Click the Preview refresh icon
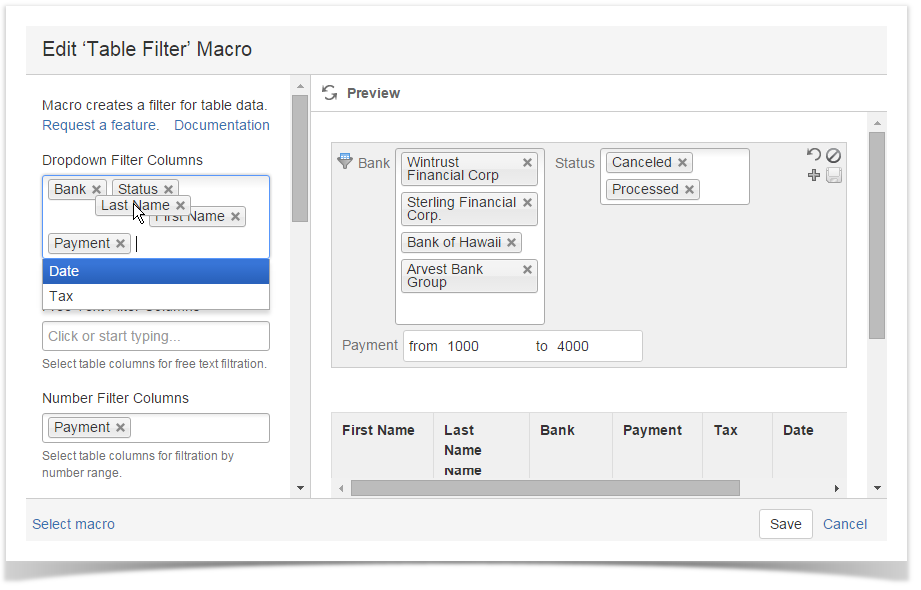This screenshot has width=921, height=590. 329,93
